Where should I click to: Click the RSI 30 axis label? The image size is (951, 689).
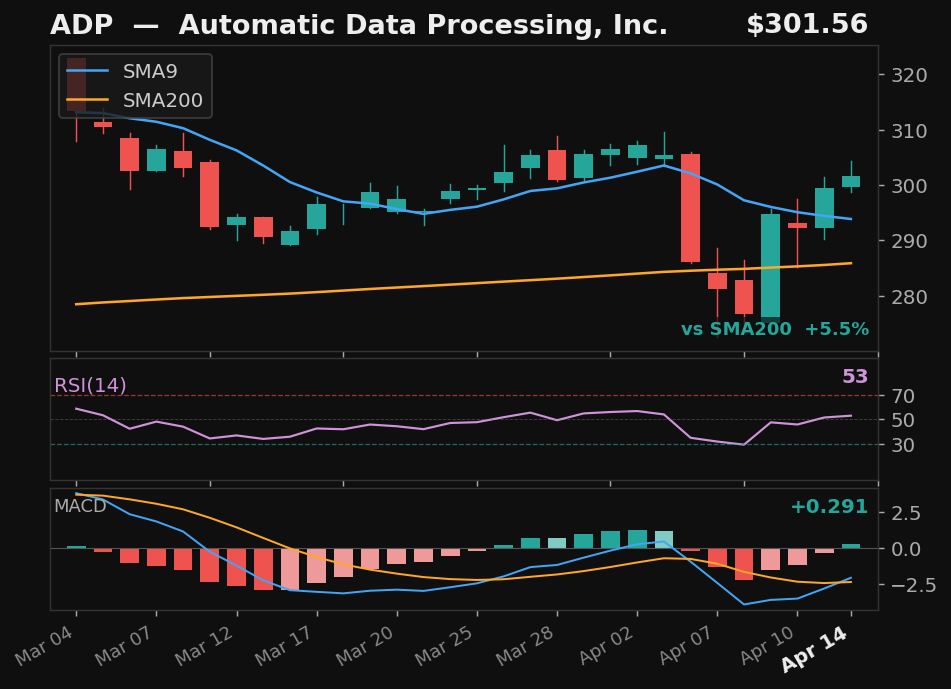click(x=903, y=445)
